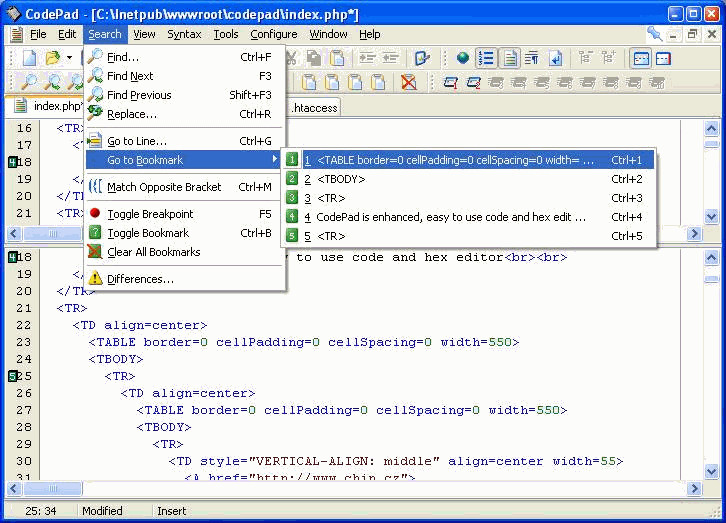Click the '25: 34' cursor position text
Viewport: 726px width, 523px height.
point(41,511)
